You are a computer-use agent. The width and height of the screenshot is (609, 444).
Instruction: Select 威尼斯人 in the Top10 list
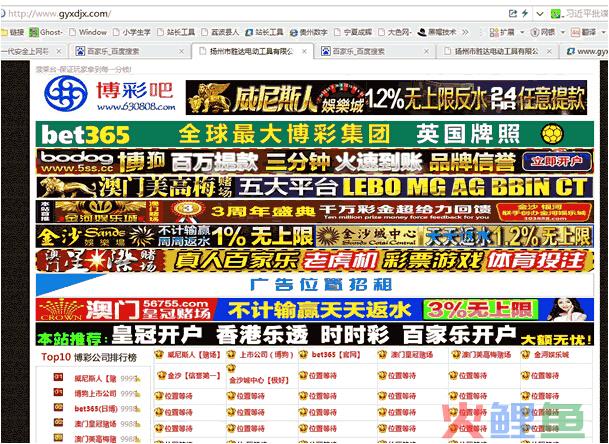95,378
